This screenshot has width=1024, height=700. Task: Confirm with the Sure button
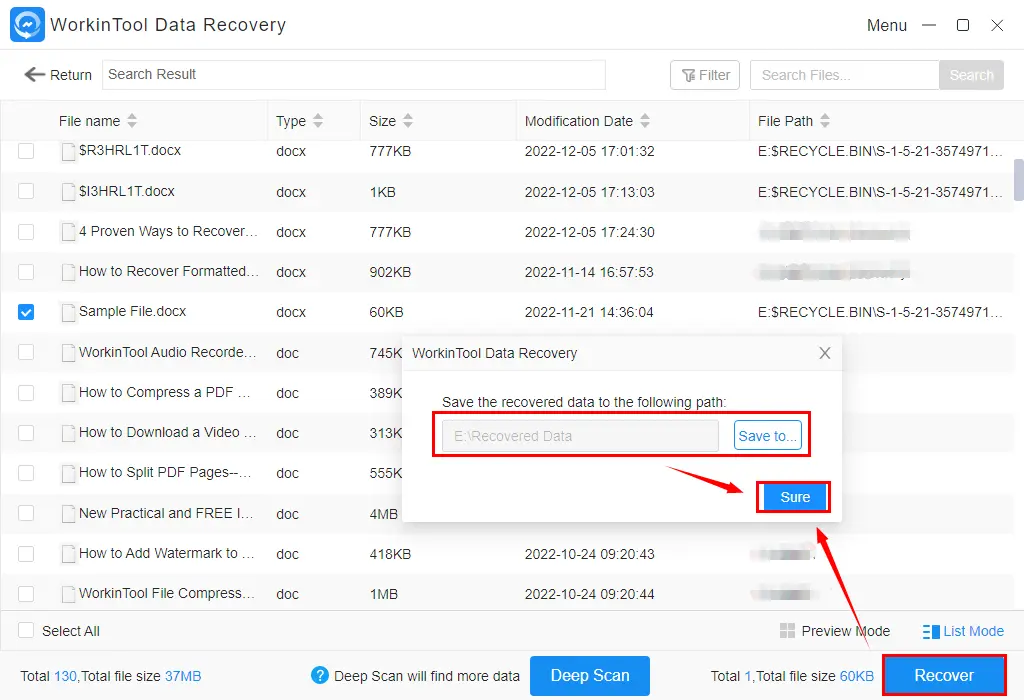(x=795, y=498)
